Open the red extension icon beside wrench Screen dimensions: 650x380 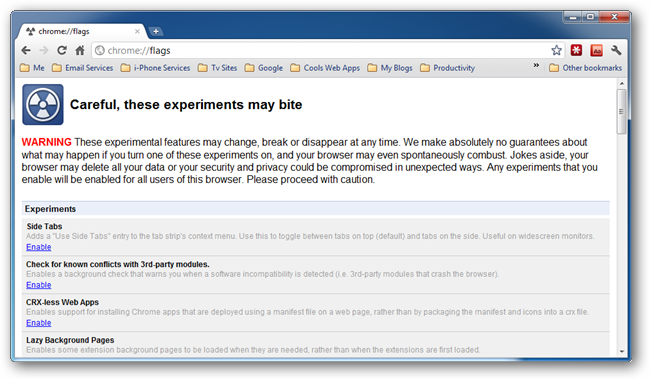pos(597,51)
